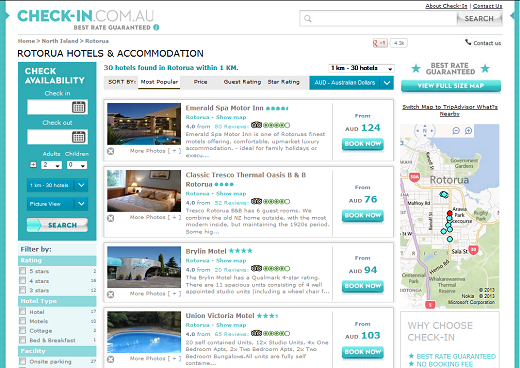Image resolution: width=520 pixels, height=368 pixels.
Task: Click compare icon under Emerald Spa photo
Action: [x=111, y=151]
